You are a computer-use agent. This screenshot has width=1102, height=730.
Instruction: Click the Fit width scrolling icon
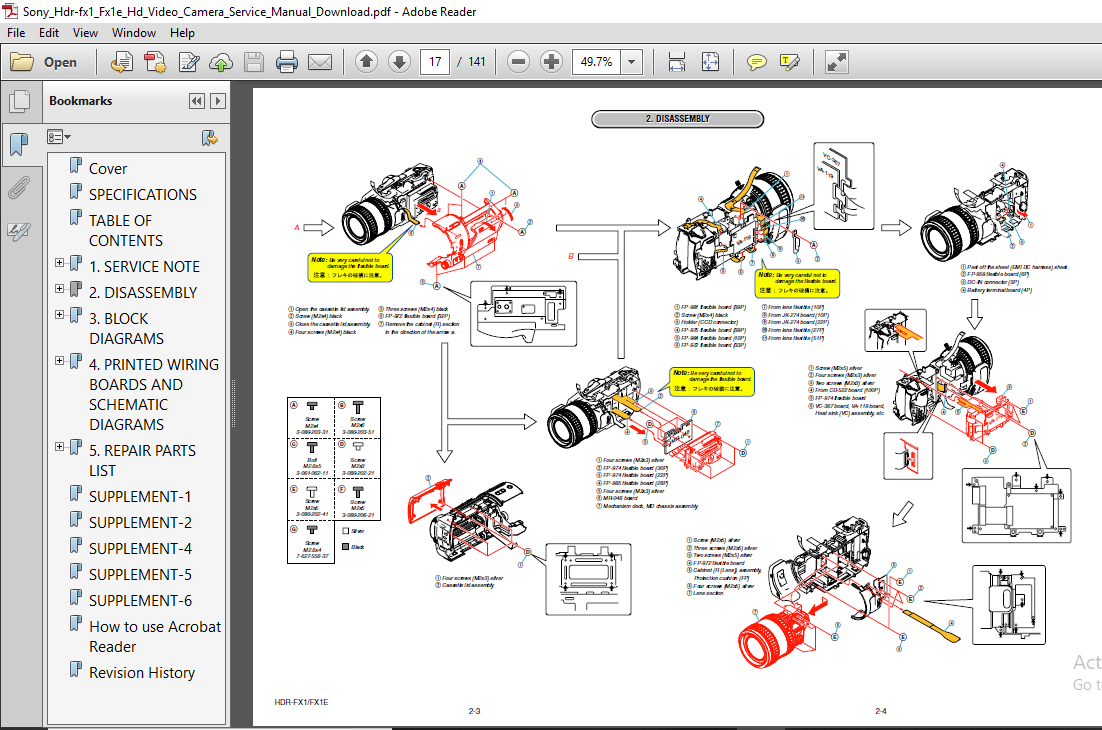[x=677, y=62]
